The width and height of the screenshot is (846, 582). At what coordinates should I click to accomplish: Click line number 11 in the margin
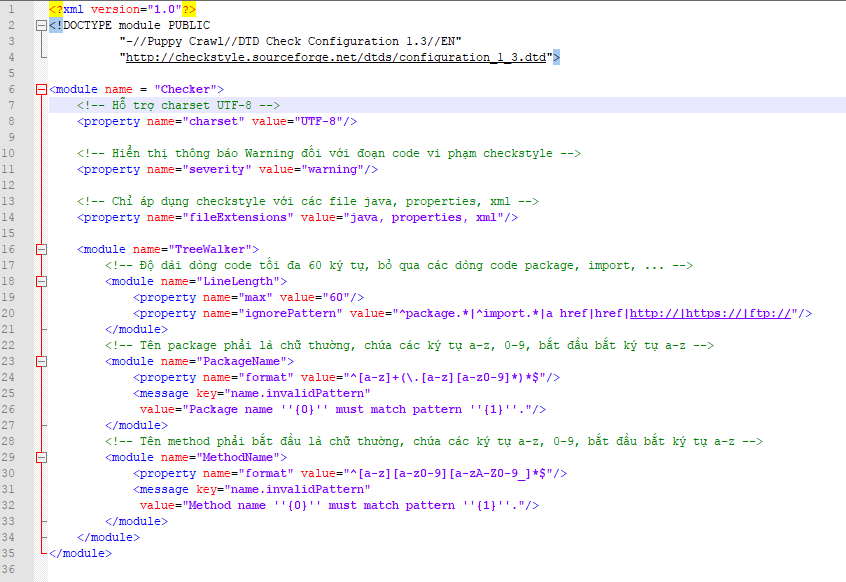click(13, 169)
